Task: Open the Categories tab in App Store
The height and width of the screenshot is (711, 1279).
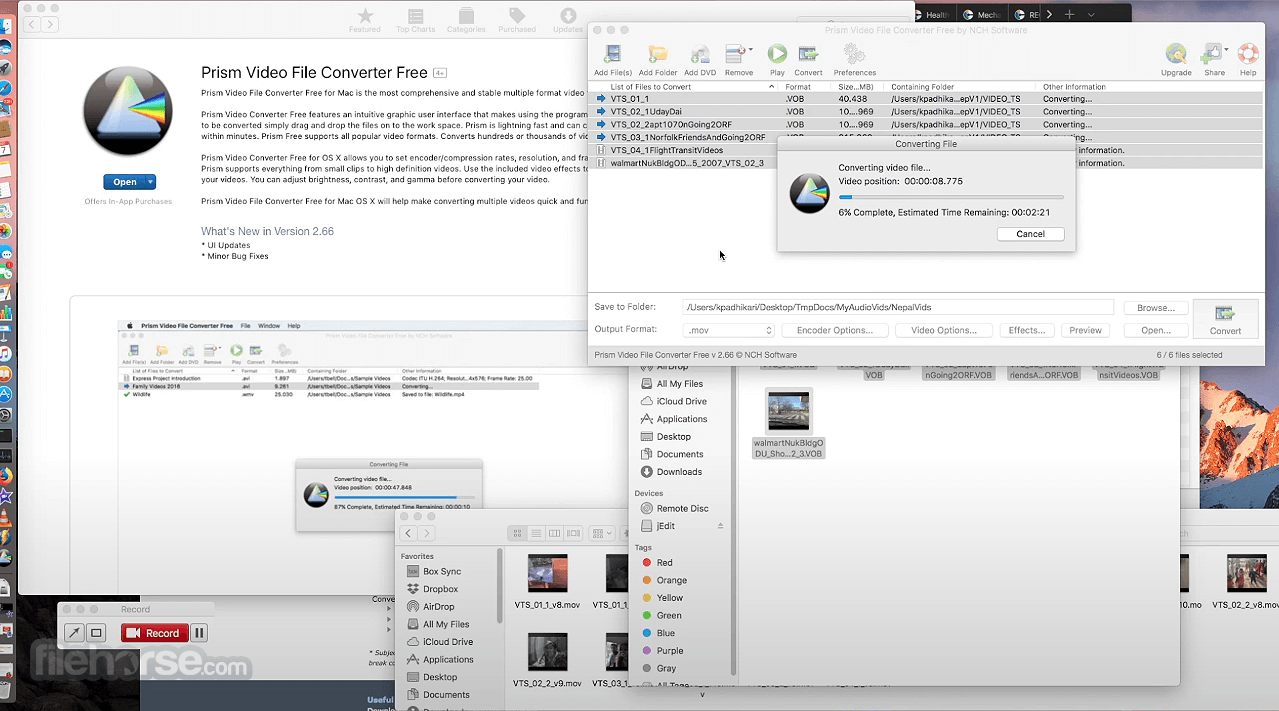Action: click(x=466, y=20)
